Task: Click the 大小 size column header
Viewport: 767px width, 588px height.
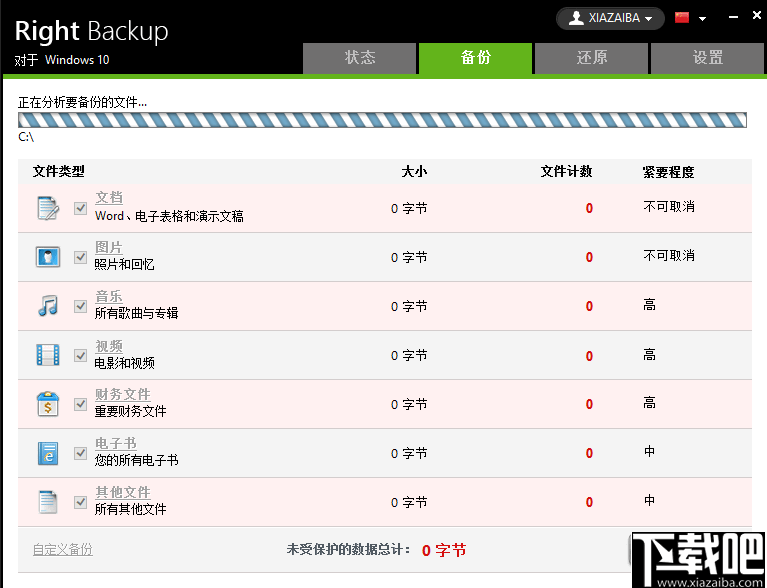Action: 414,171
